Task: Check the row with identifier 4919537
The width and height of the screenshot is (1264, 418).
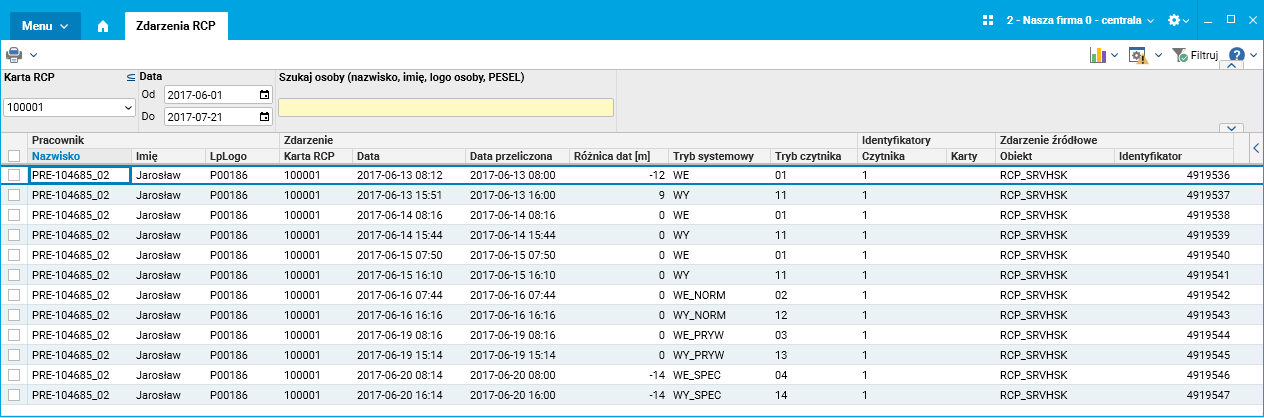Action: click(14, 195)
